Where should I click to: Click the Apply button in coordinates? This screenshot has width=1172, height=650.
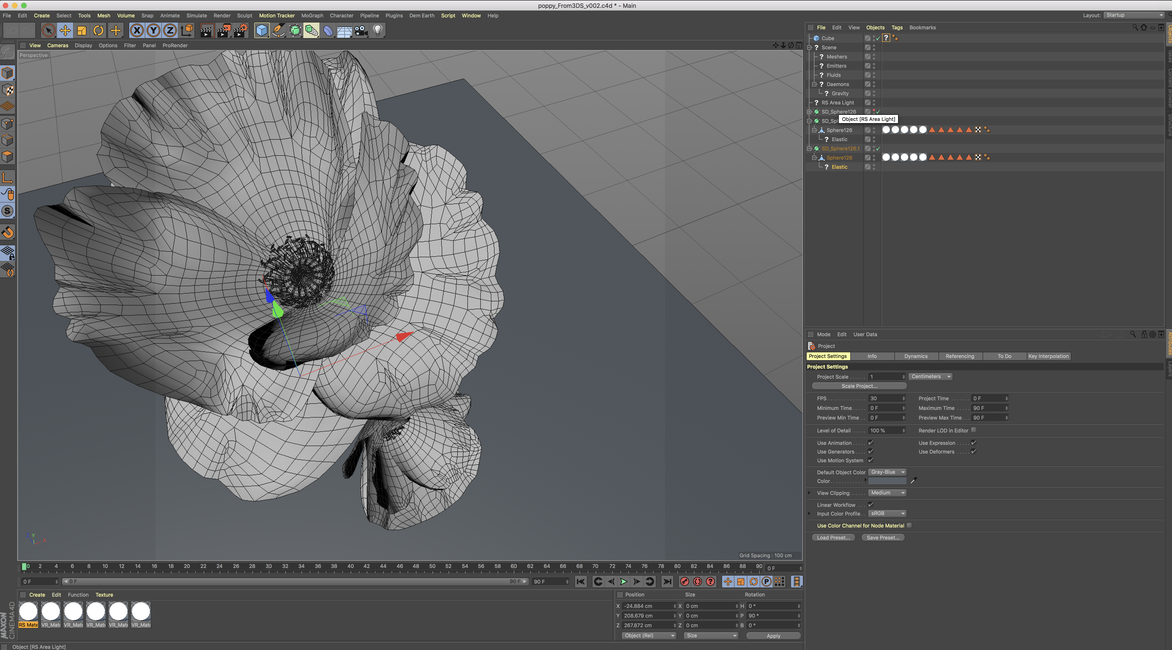click(x=773, y=636)
